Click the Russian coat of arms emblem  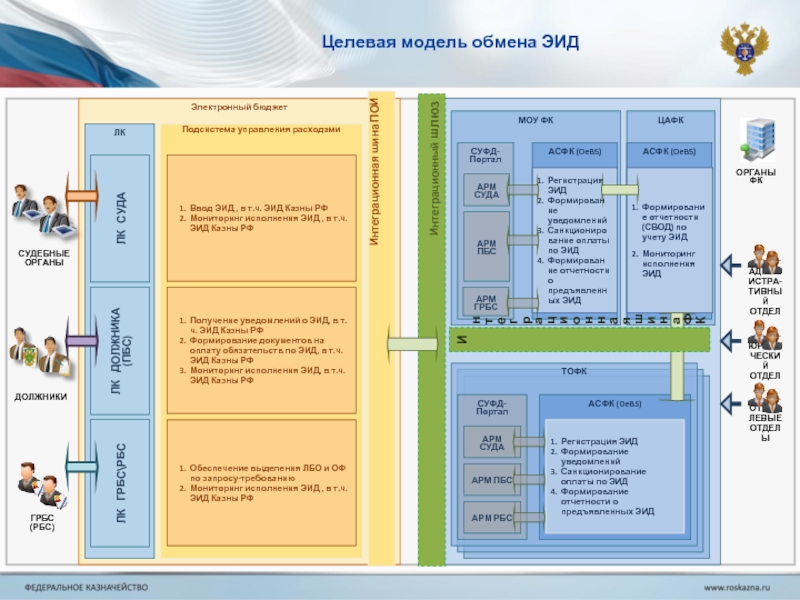click(745, 48)
